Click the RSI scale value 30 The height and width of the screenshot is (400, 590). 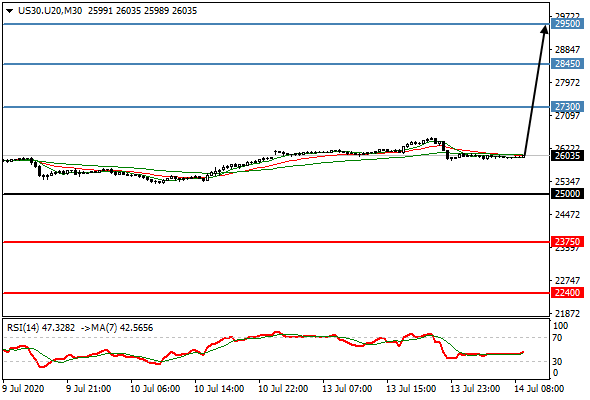pos(557,362)
